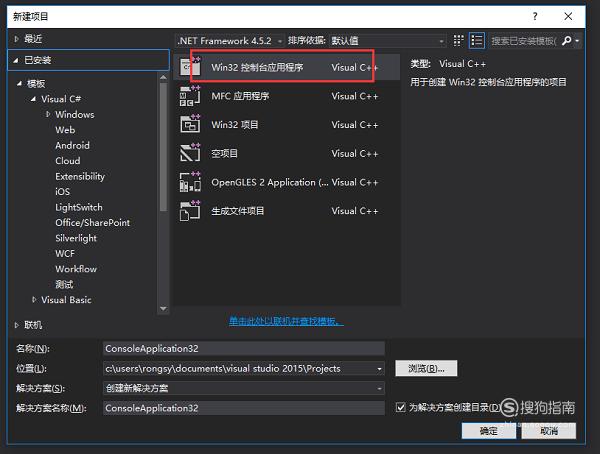The image size is (600, 454).
Task: Click the MFC 应用程序 template name
Action: 240,96
